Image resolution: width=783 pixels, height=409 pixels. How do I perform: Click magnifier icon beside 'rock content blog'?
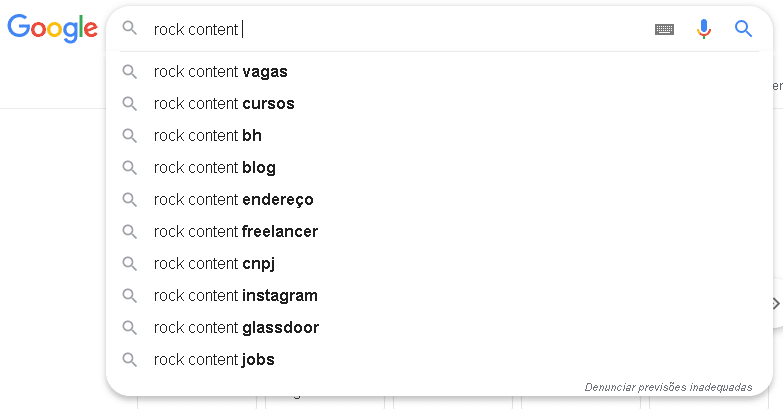(x=129, y=168)
